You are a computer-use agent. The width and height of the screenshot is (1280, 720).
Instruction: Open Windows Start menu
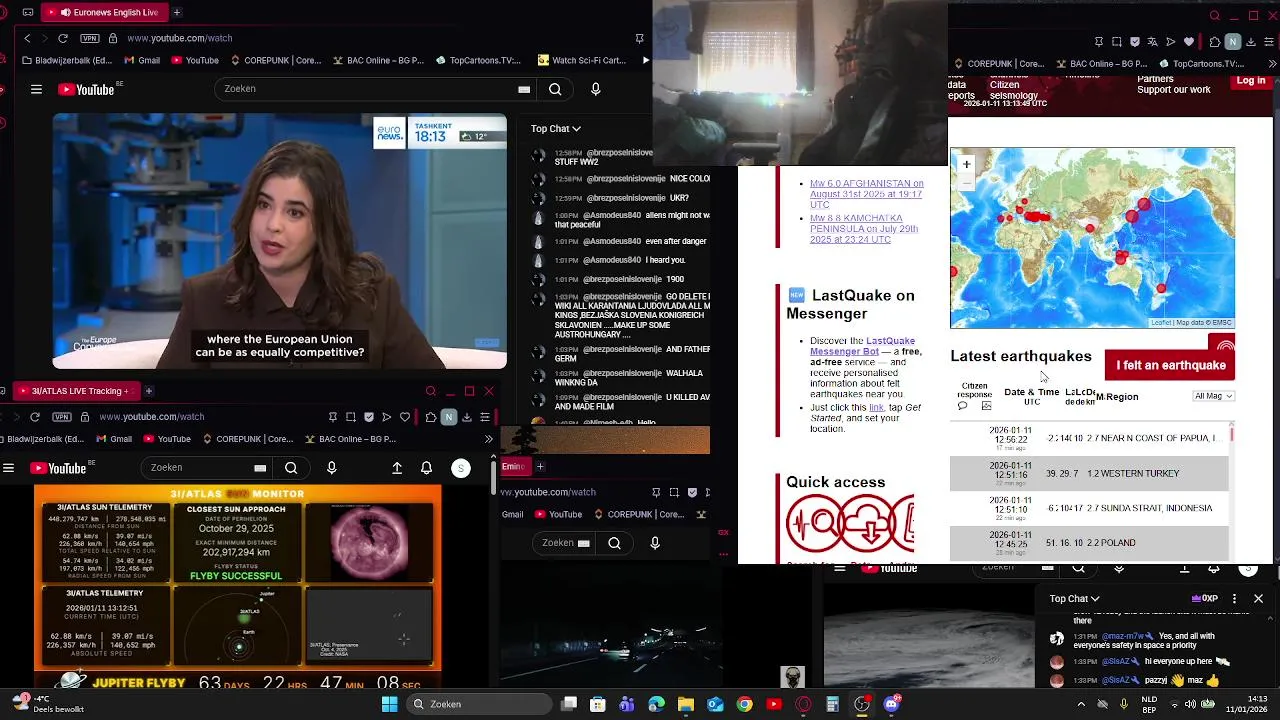pos(389,704)
